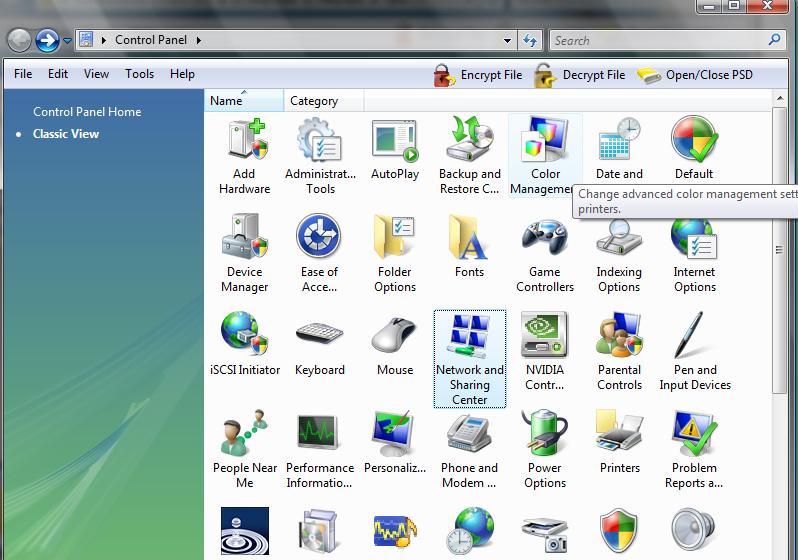Click the scrollbar up arrow
798x560 pixels.
(780, 98)
